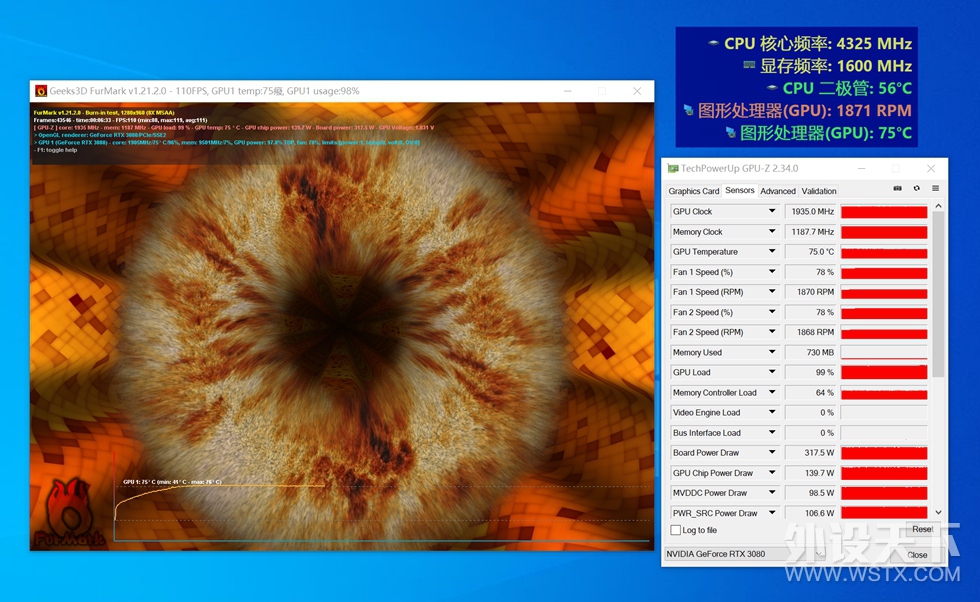980x602 pixels.
Task: Open the Advanced tab in GPU-Z
Action: pos(778,191)
